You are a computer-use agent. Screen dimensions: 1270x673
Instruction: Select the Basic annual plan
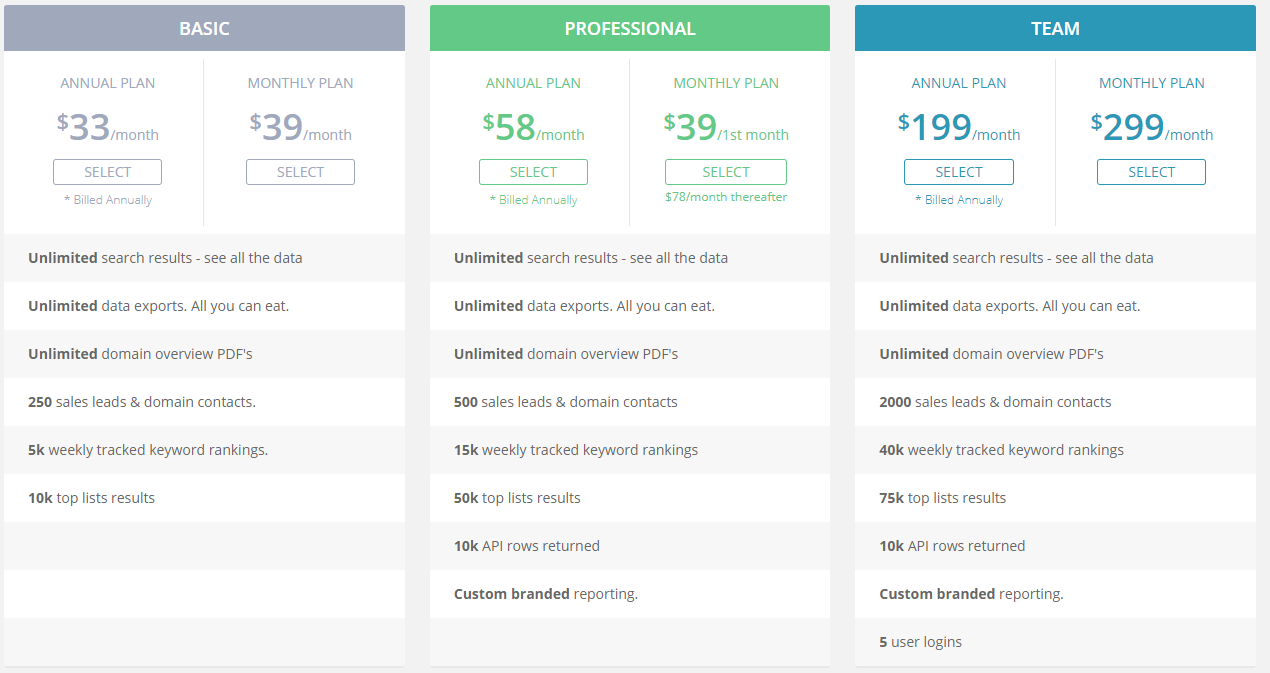pyautogui.click(x=107, y=172)
